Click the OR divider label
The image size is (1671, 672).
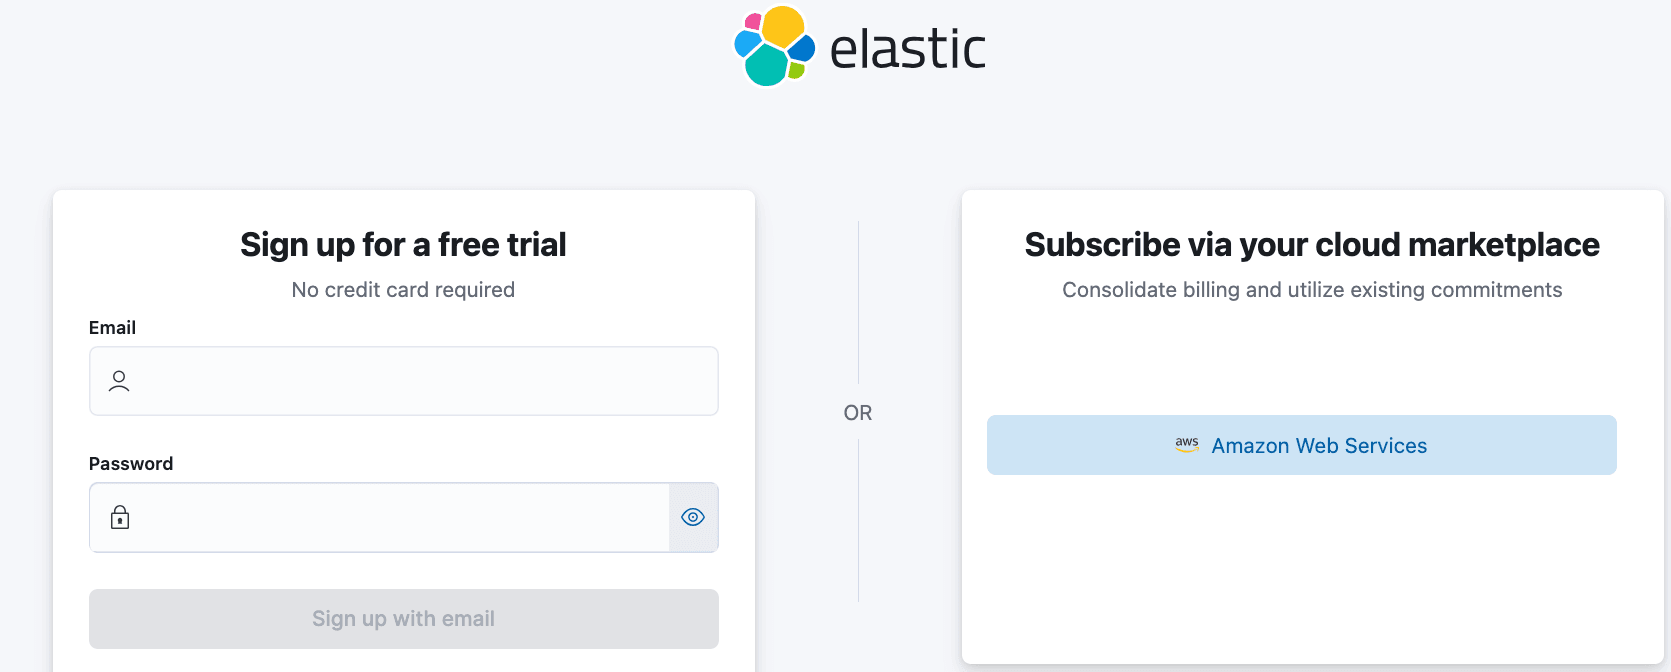click(858, 413)
